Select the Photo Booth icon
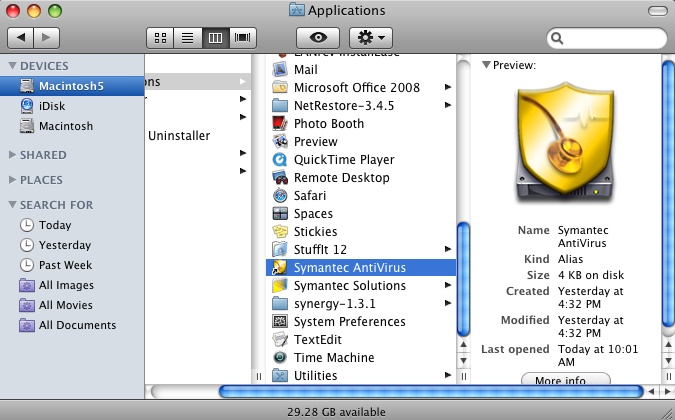 point(280,124)
